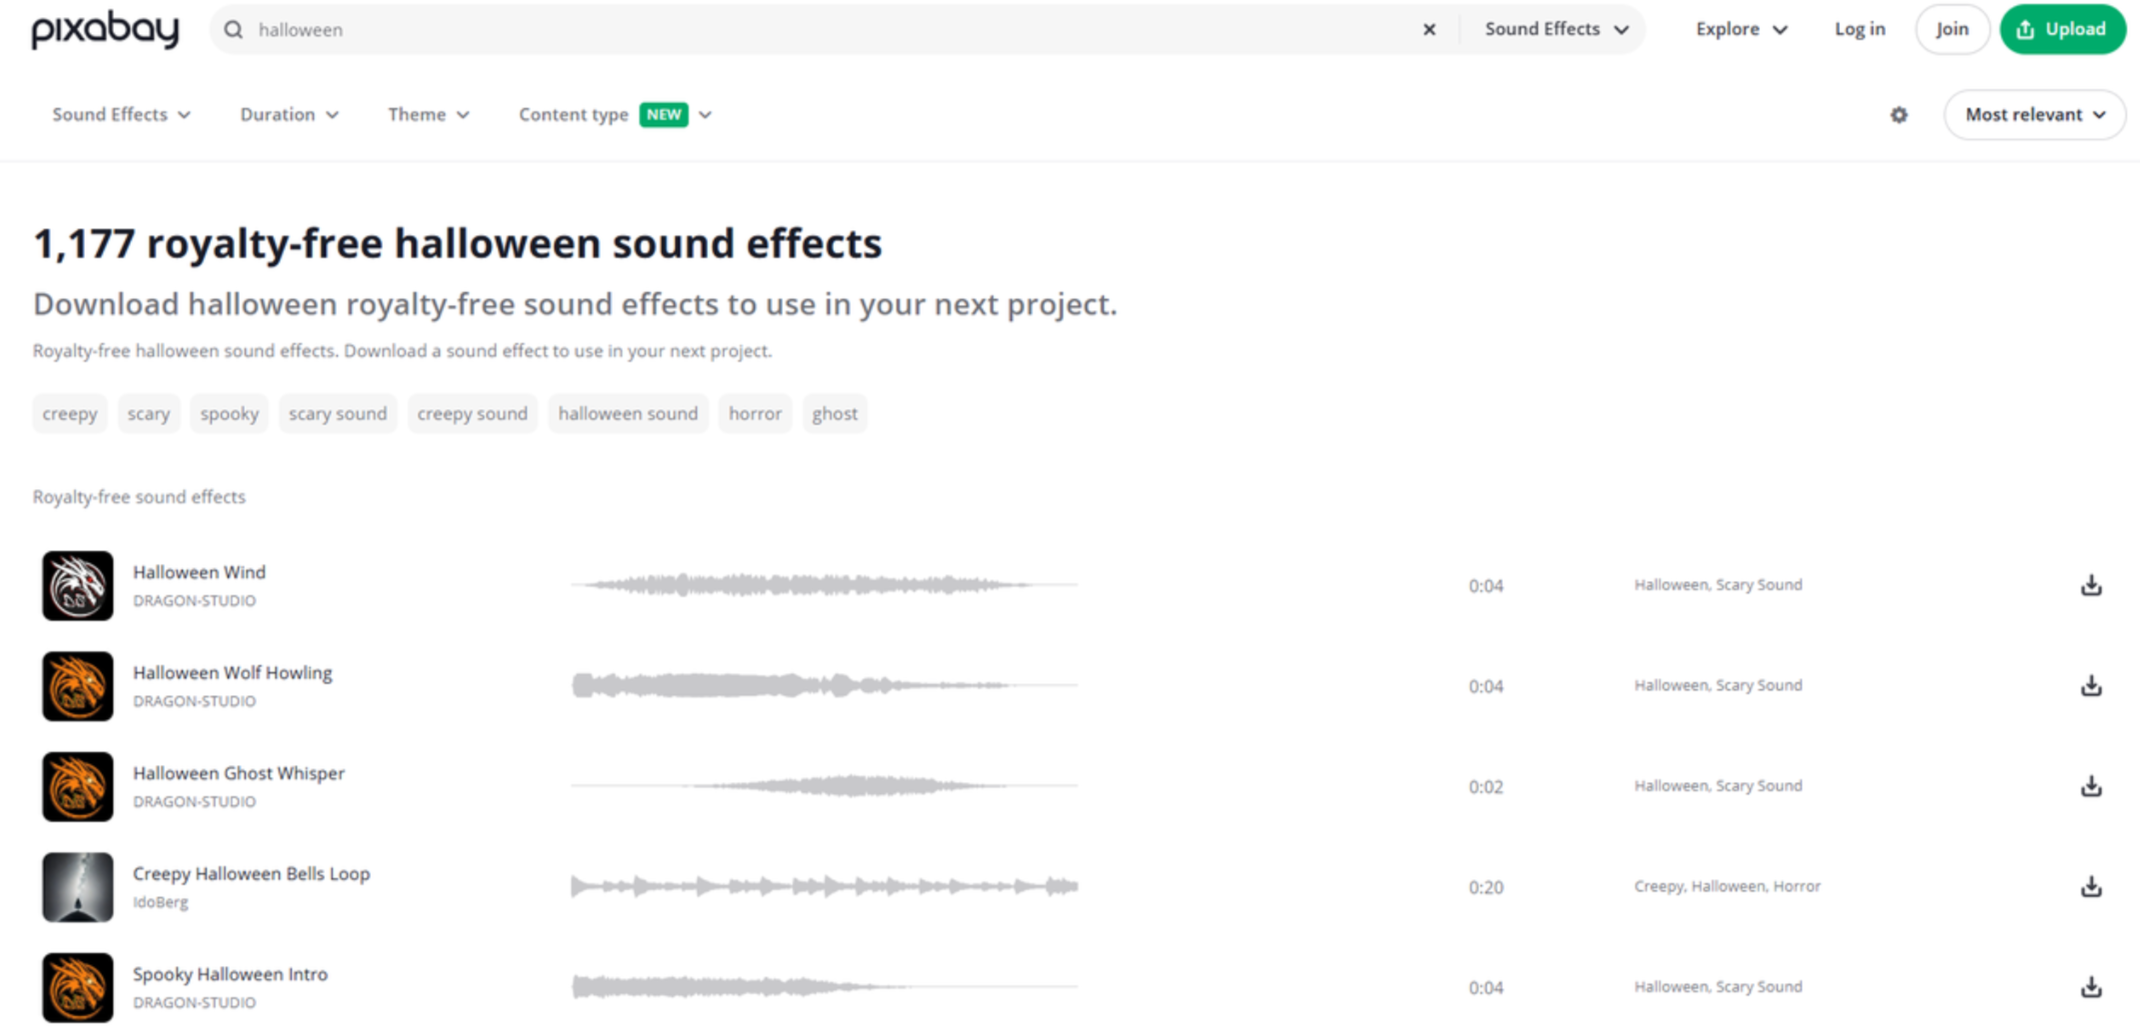Download the Spooky Halloween Intro sound
2140x1028 pixels.
(2090, 988)
